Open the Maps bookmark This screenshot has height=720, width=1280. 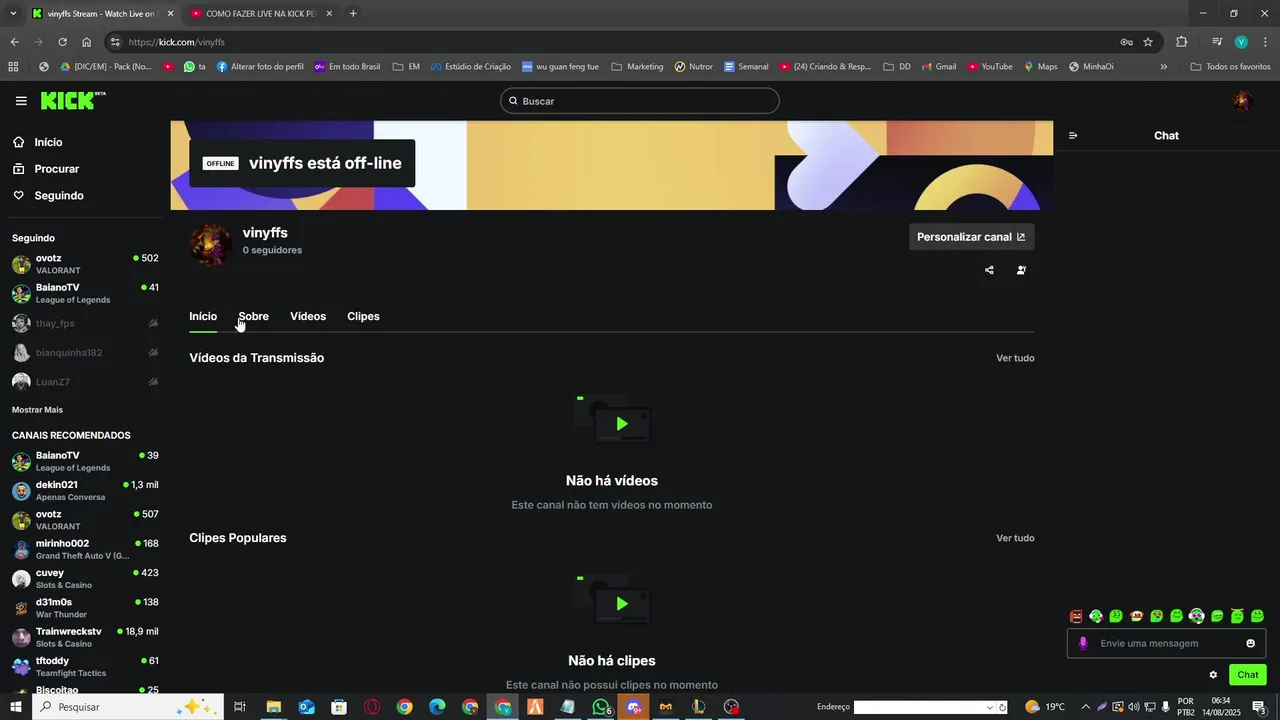point(1040,67)
